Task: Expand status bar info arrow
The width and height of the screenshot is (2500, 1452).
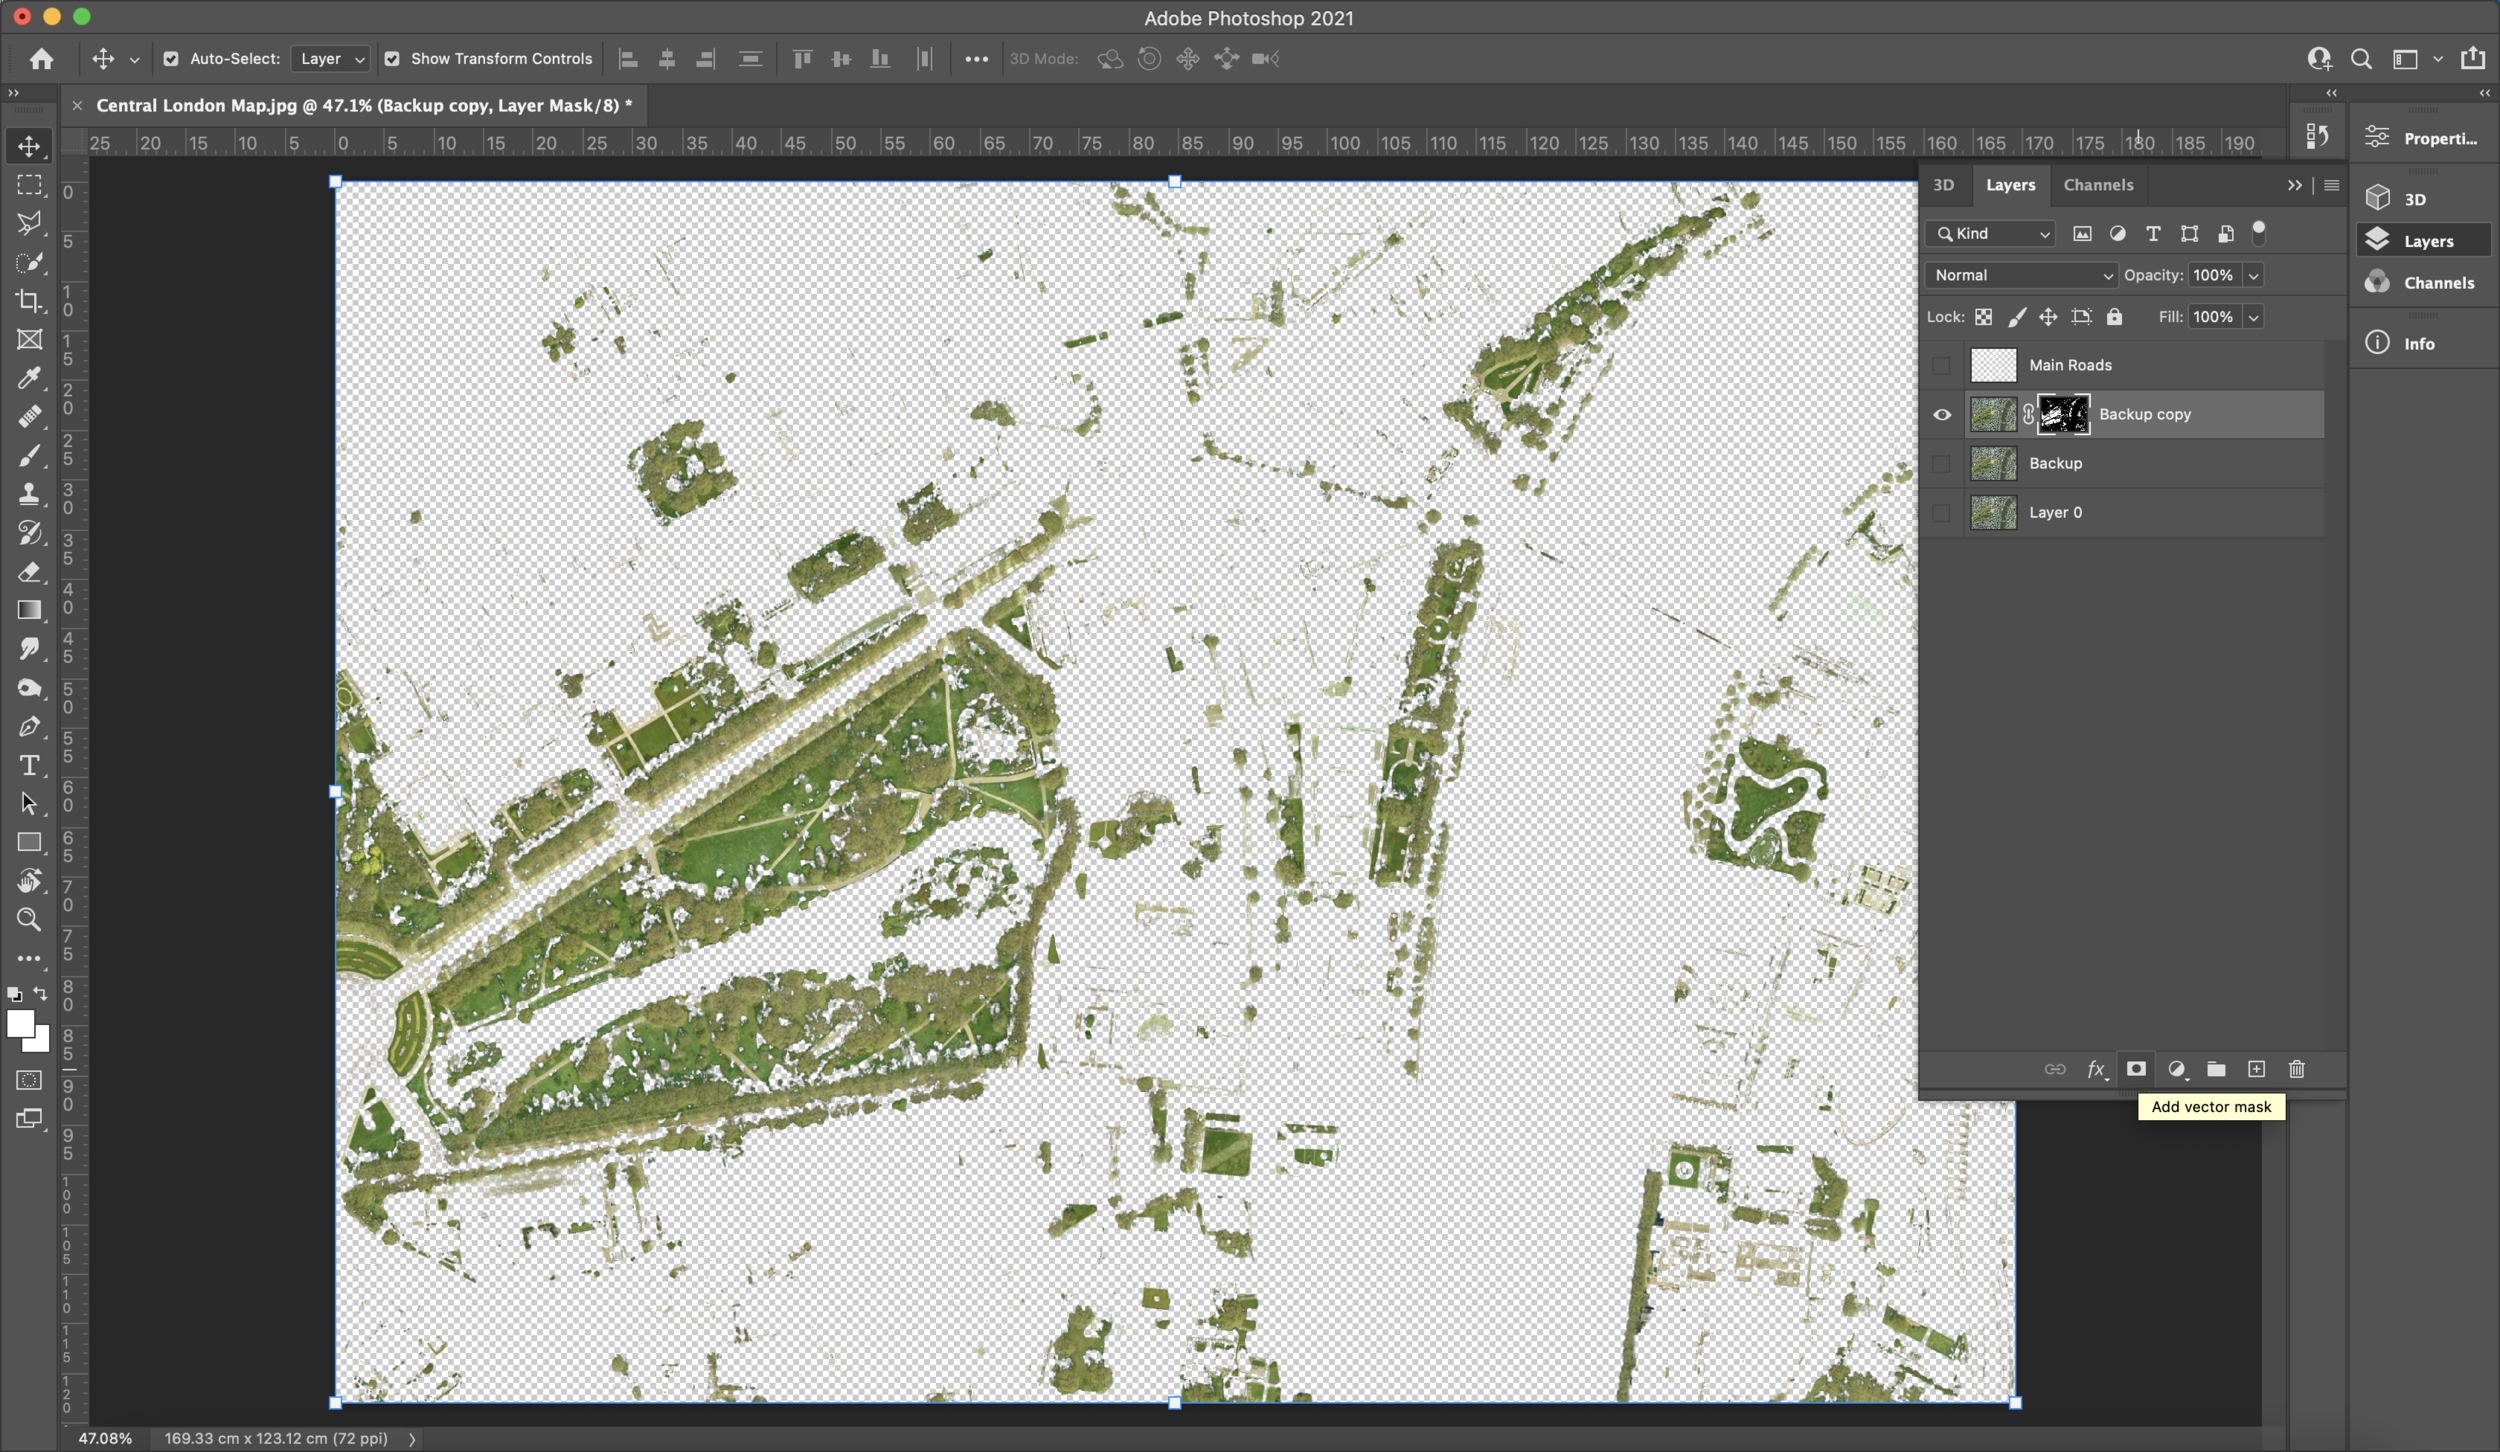Action: pos(412,1438)
